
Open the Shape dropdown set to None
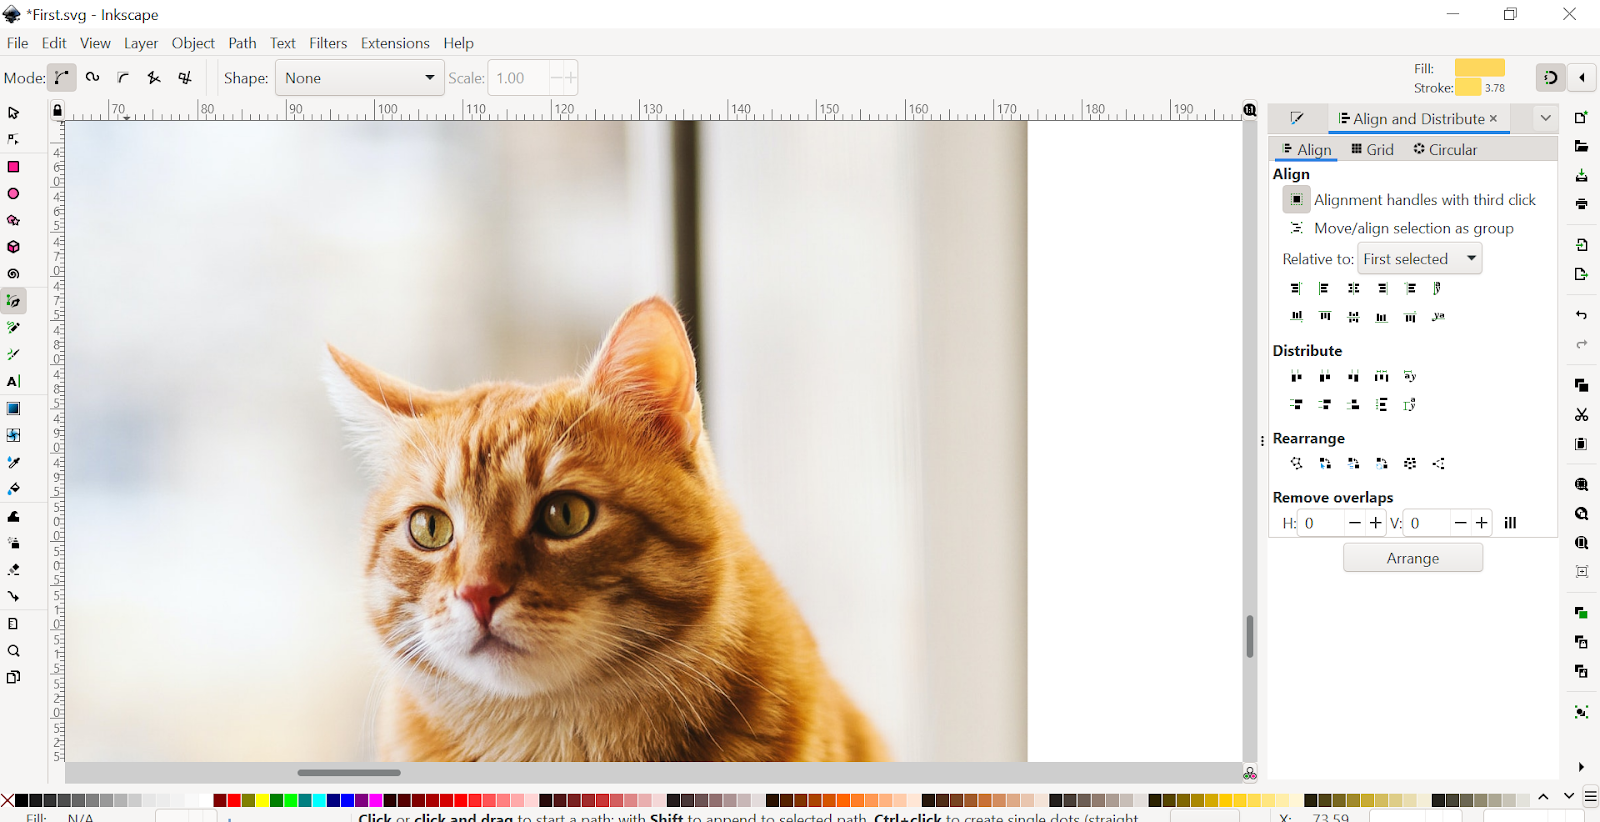pyautogui.click(x=359, y=78)
